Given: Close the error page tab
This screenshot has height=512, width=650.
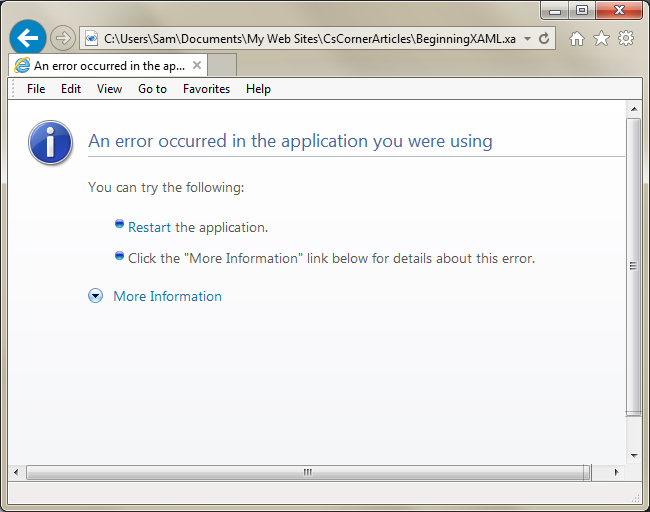Looking at the screenshot, I should coord(197,65).
